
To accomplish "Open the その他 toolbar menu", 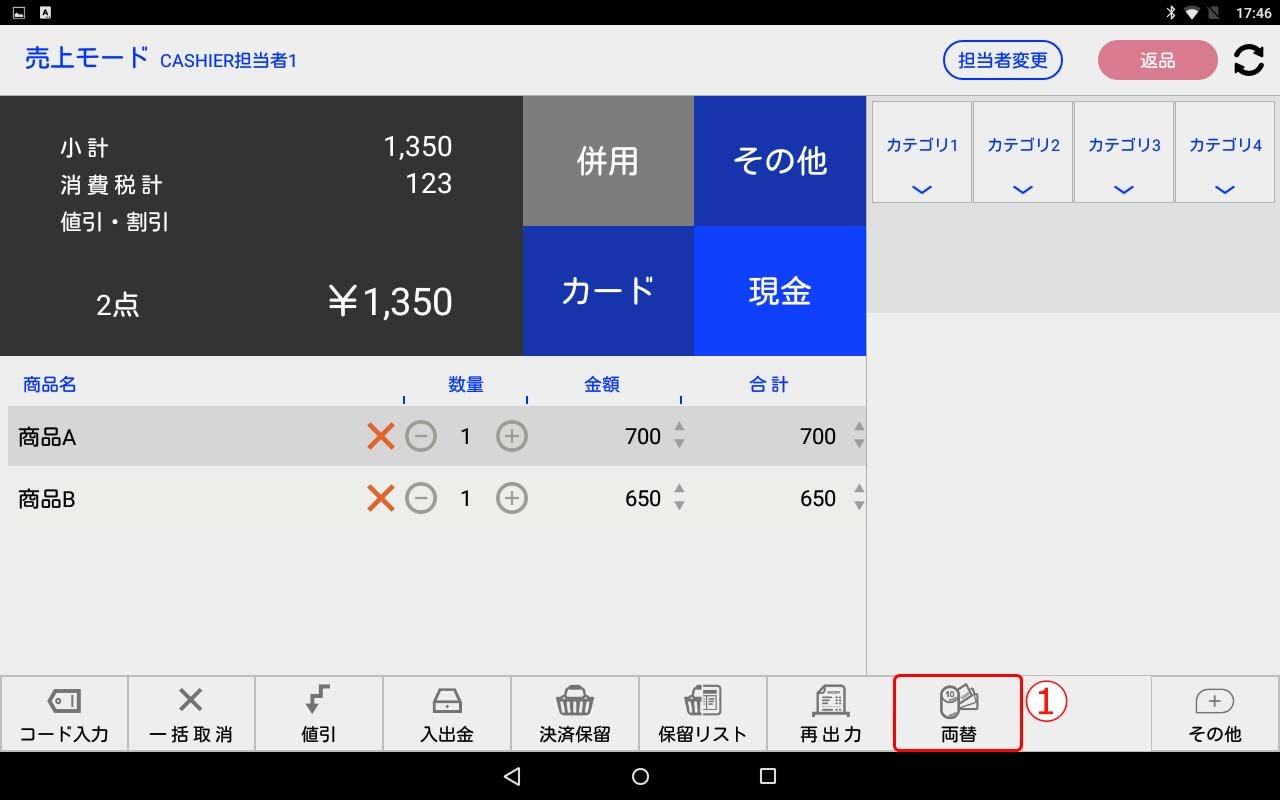I will (x=1215, y=714).
